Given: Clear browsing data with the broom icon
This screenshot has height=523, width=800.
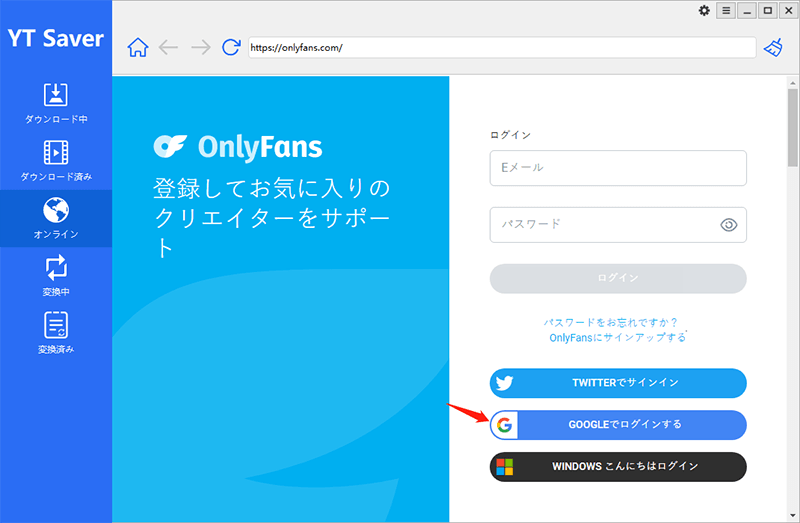Looking at the screenshot, I should coord(773,47).
